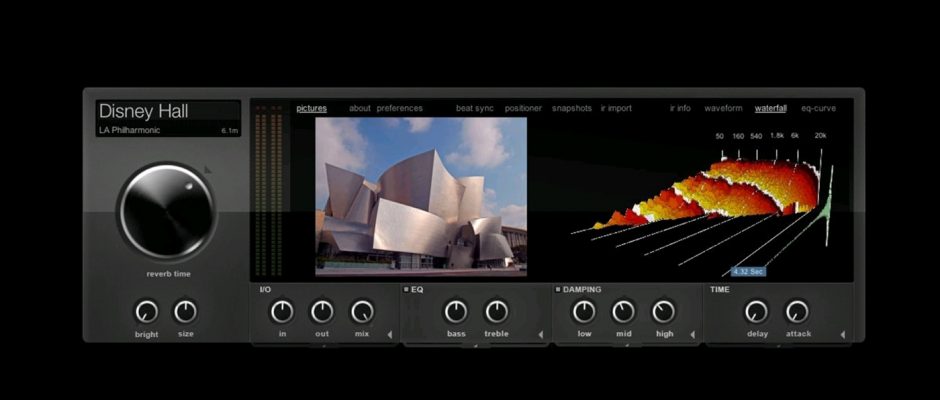Viewport: 940px width, 400px height.
Task: Open the pictures tab
Action: point(311,109)
